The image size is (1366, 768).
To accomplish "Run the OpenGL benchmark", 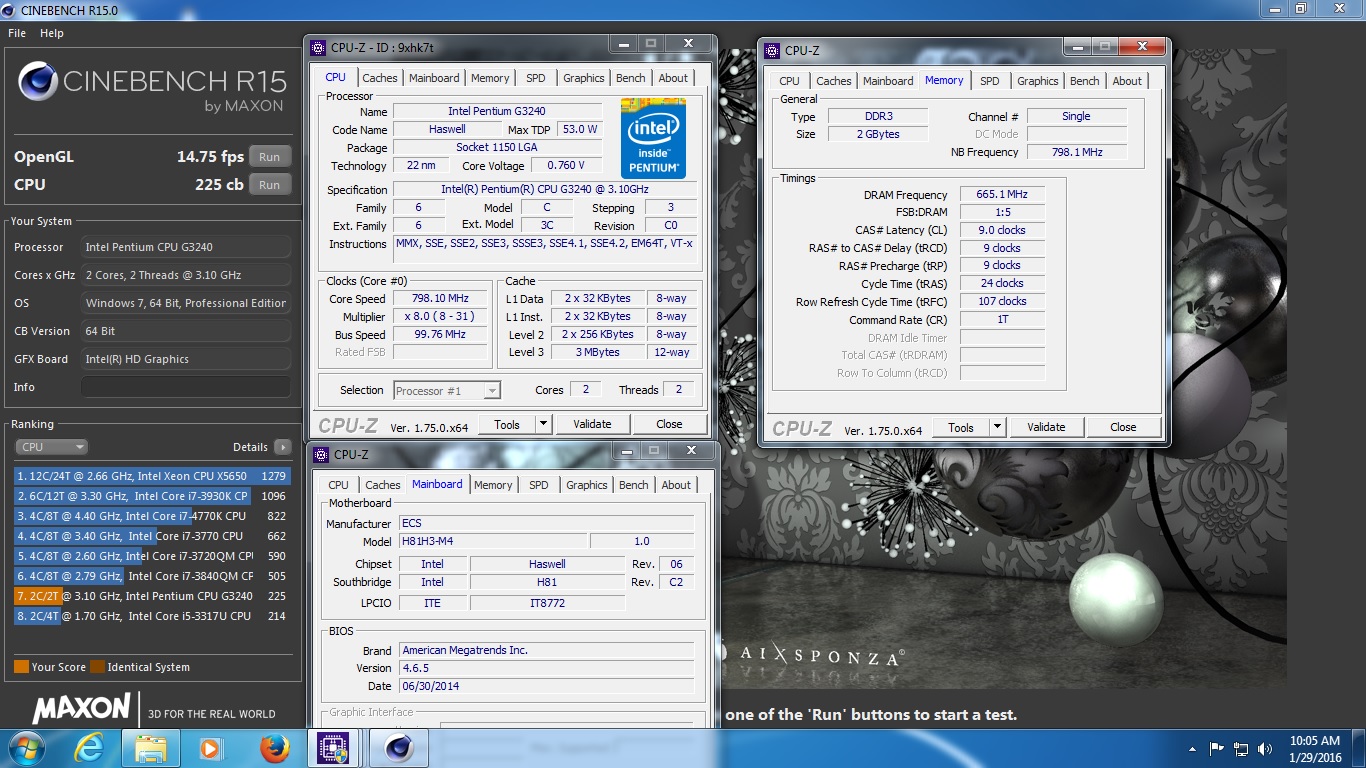I will click(x=270, y=157).
